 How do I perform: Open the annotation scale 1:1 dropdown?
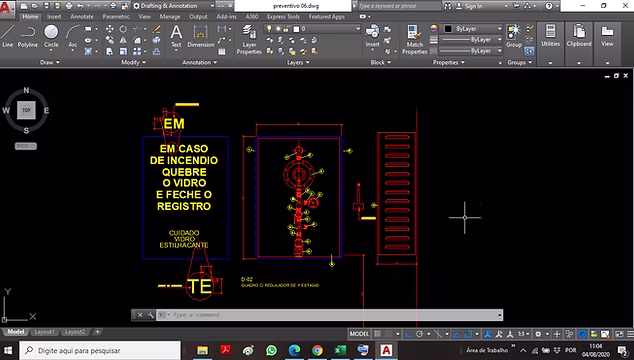tap(524, 334)
